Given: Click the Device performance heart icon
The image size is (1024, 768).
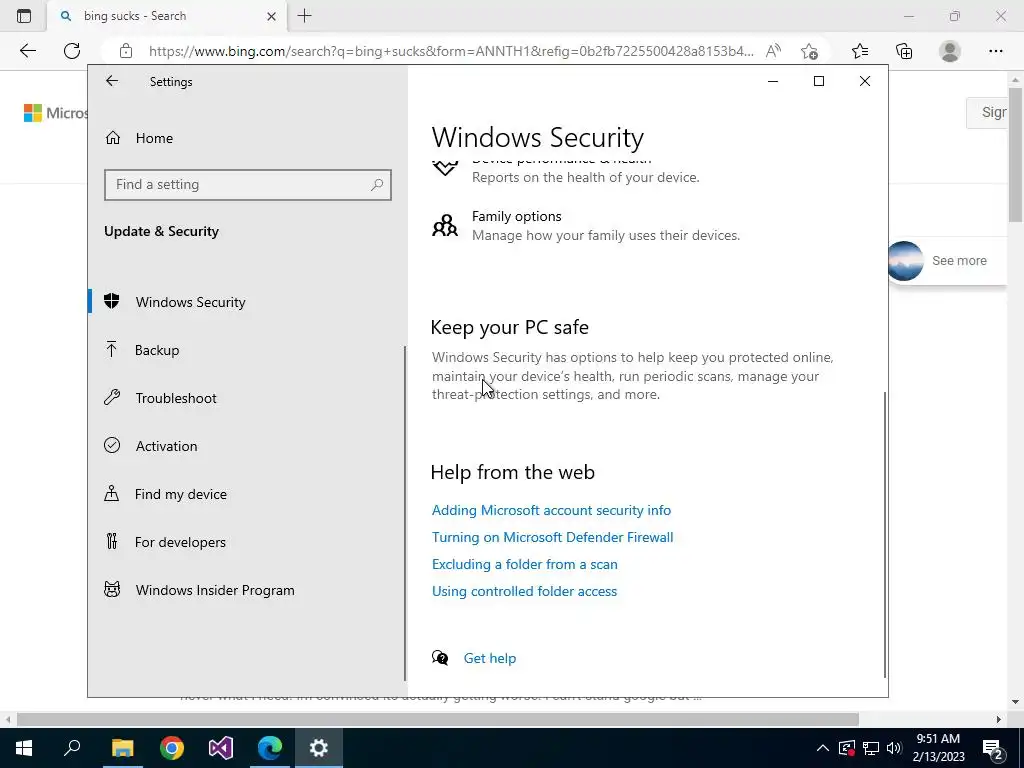Looking at the screenshot, I should coord(445,168).
